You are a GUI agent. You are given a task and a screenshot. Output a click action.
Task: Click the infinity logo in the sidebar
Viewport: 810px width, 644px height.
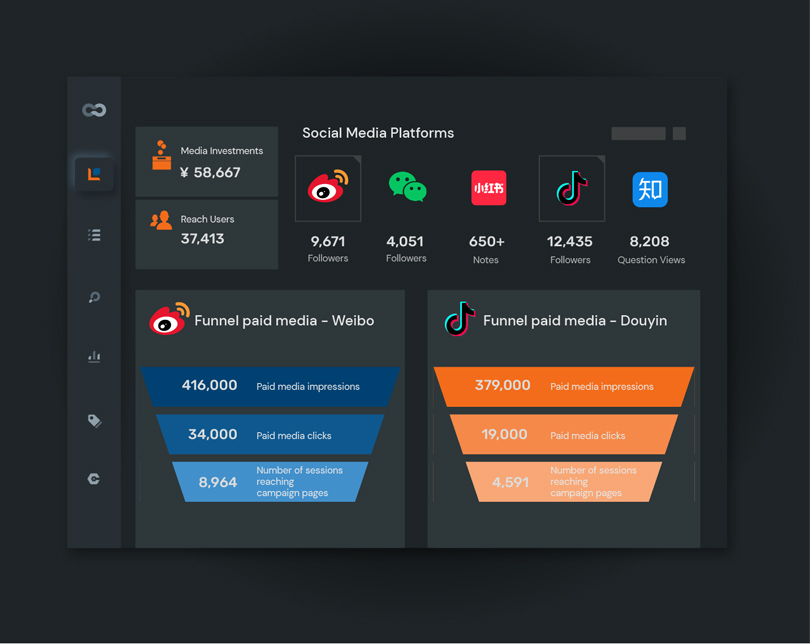pos(94,110)
